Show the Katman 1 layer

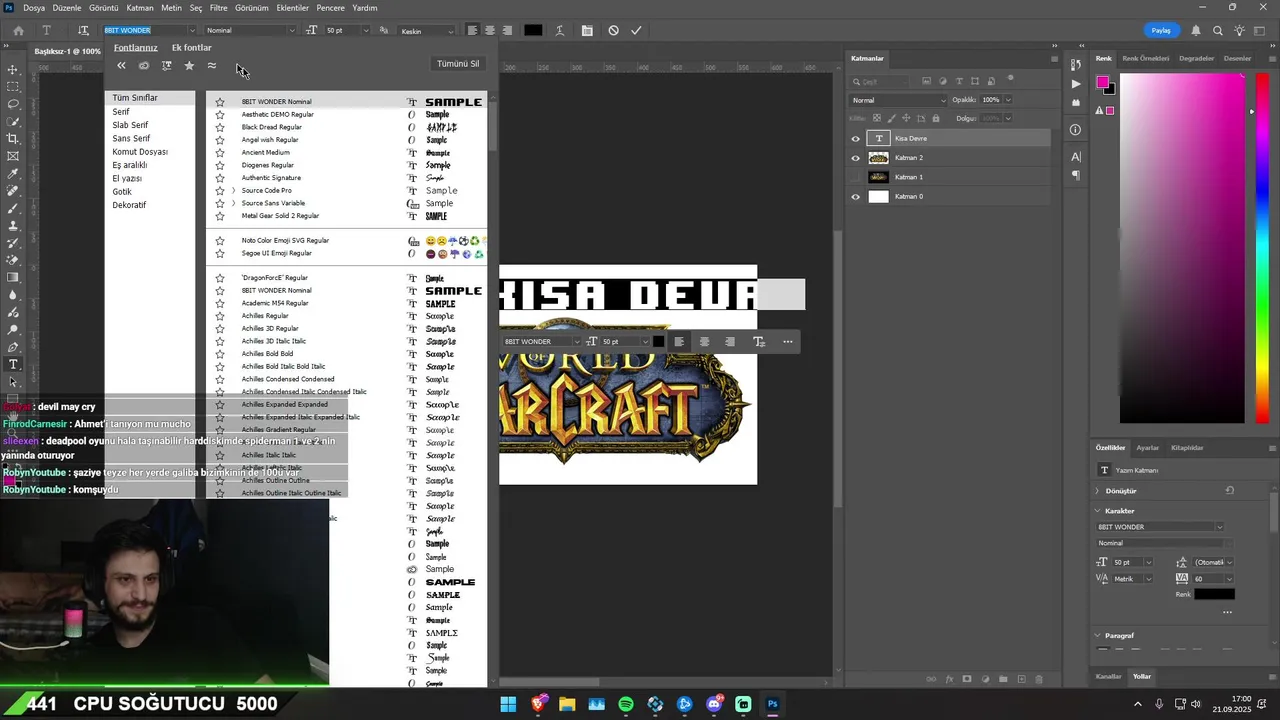855,177
